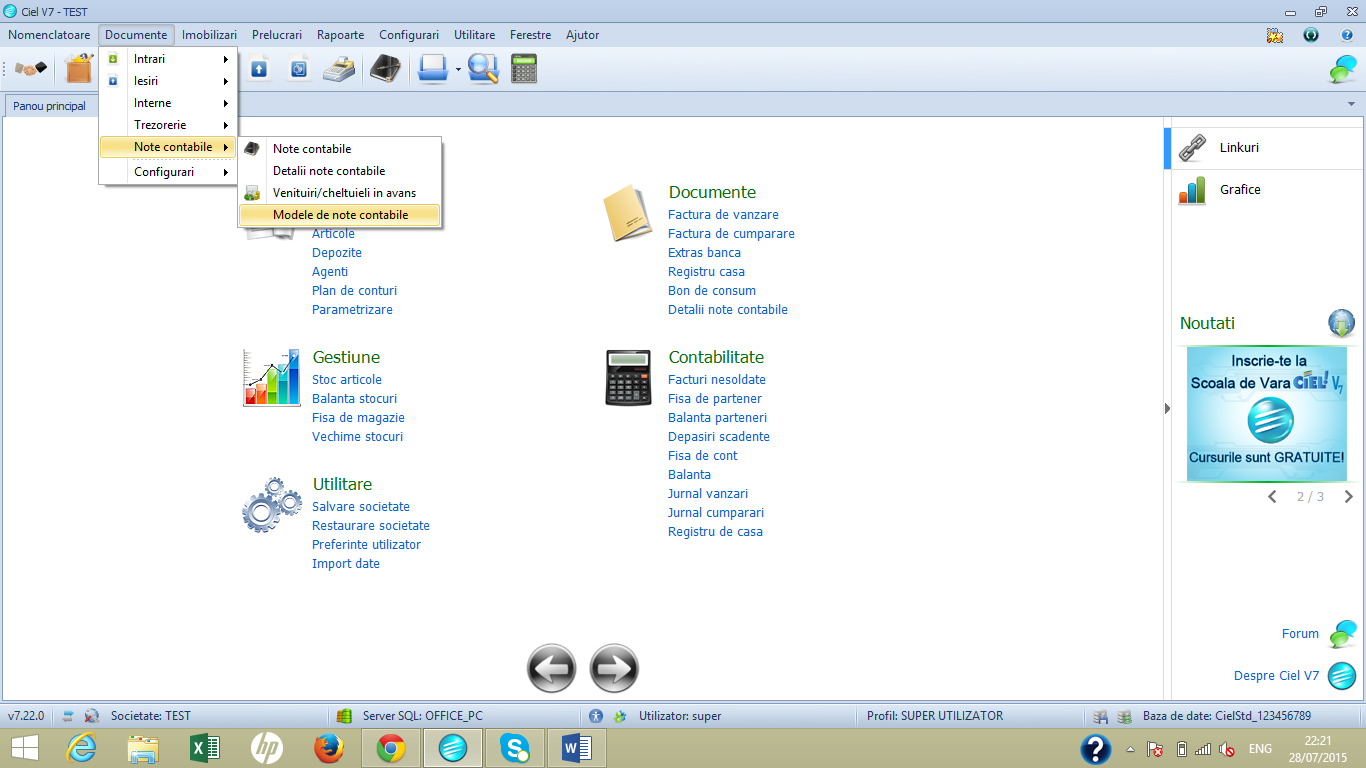Click the blue up-arrow document toolbar icon
Viewport: 1366px width, 768px height.
pyautogui.click(x=259, y=69)
